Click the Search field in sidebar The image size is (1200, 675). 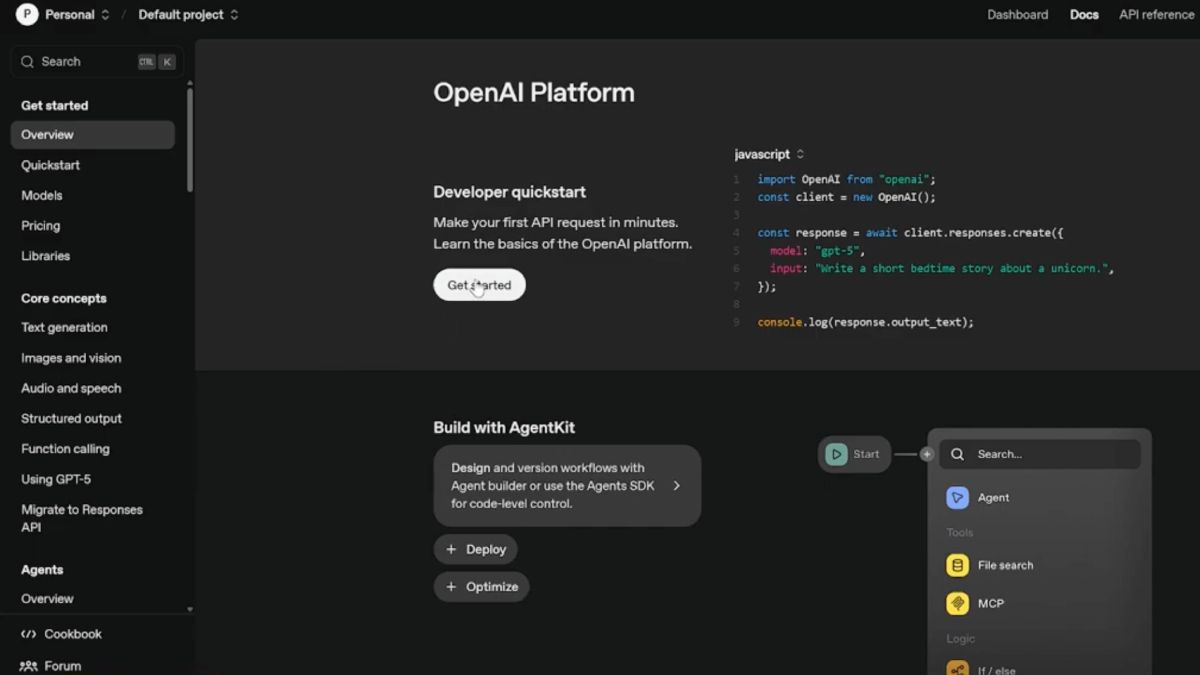click(97, 62)
